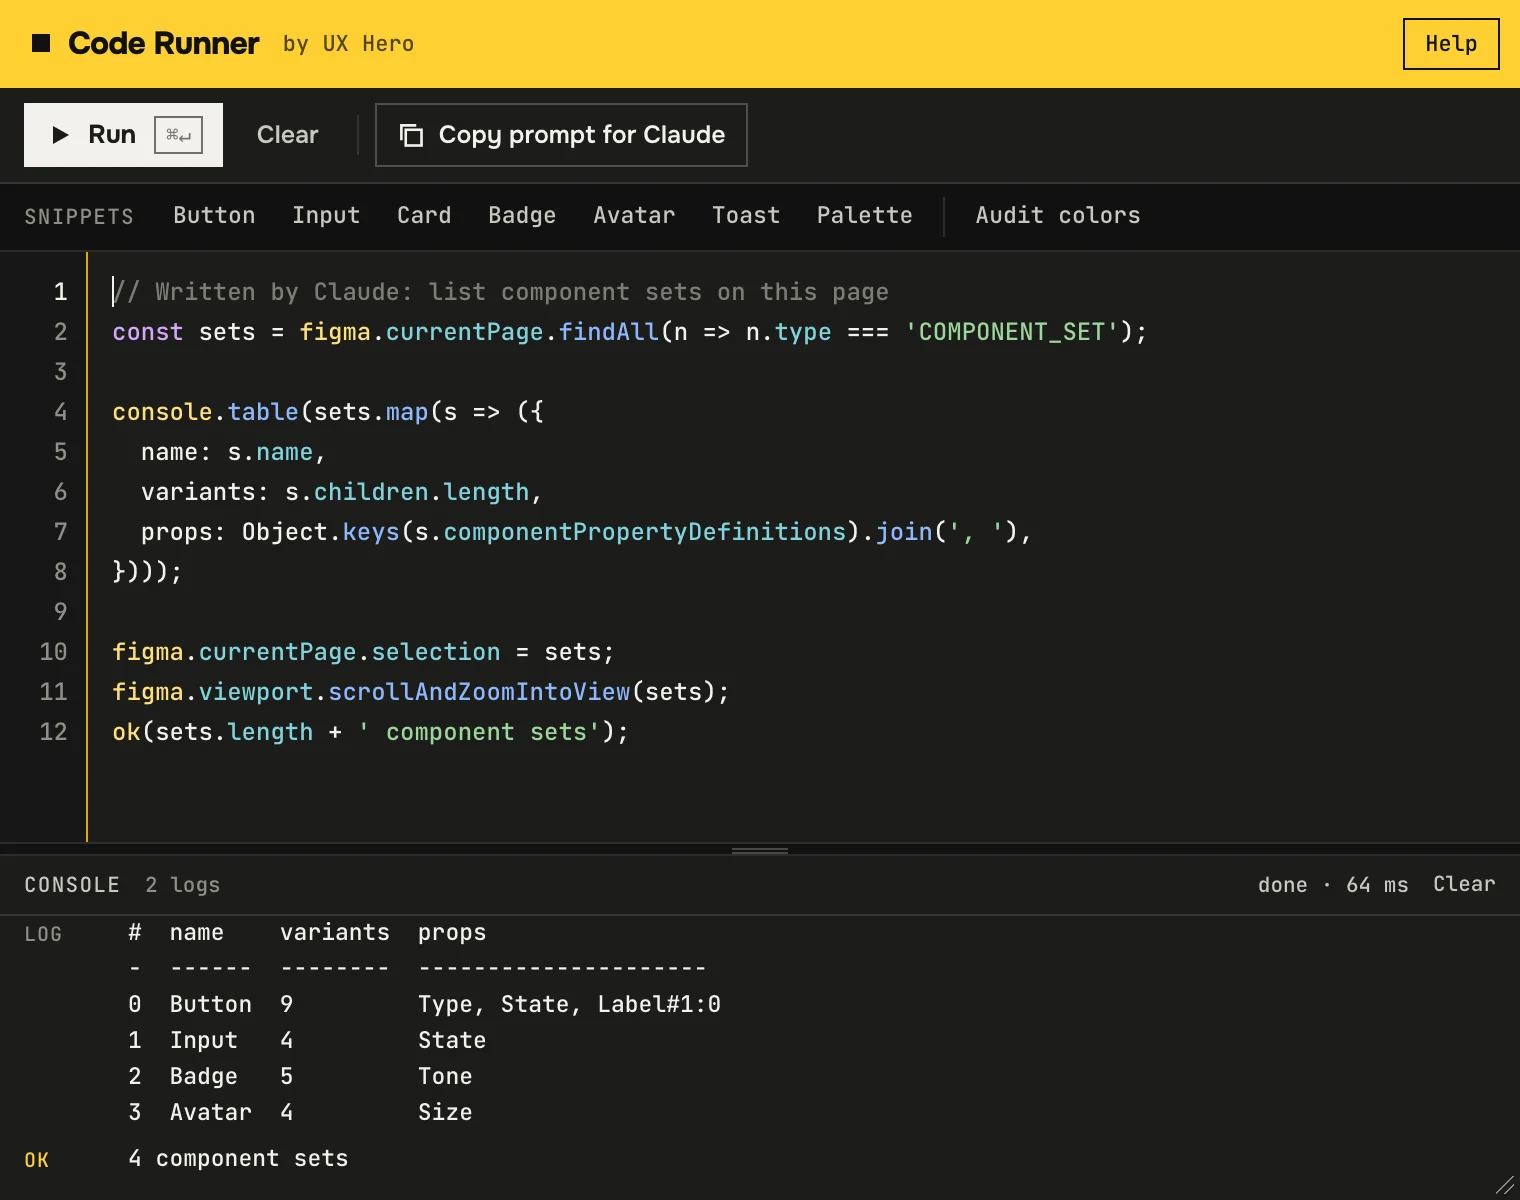The image size is (1520, 1200).
Task: Click the 'by UX Hero' text
Action: tap(348, 44)
